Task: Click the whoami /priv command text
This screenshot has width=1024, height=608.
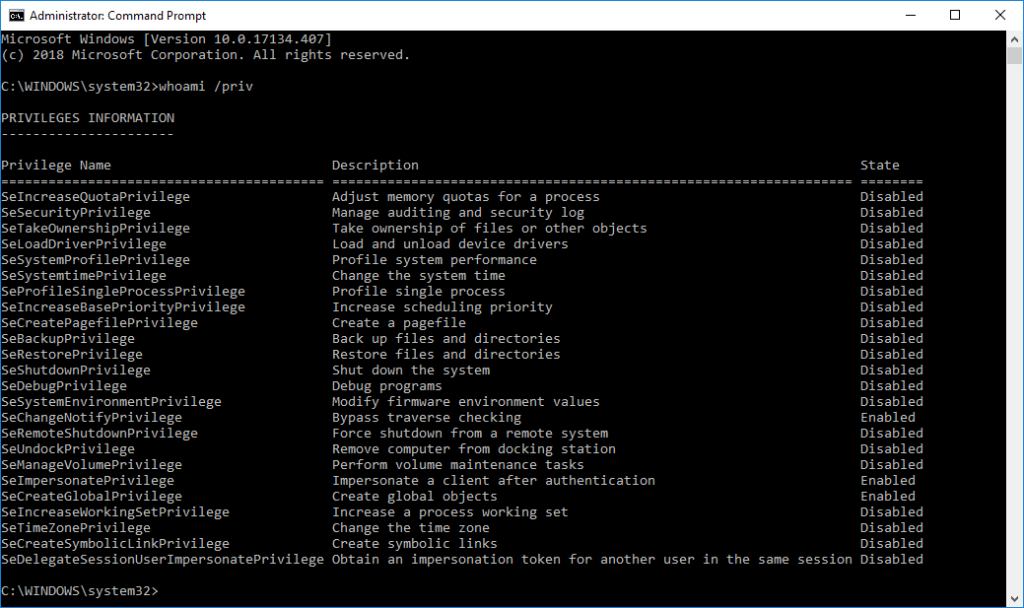Action: (206, 86)
